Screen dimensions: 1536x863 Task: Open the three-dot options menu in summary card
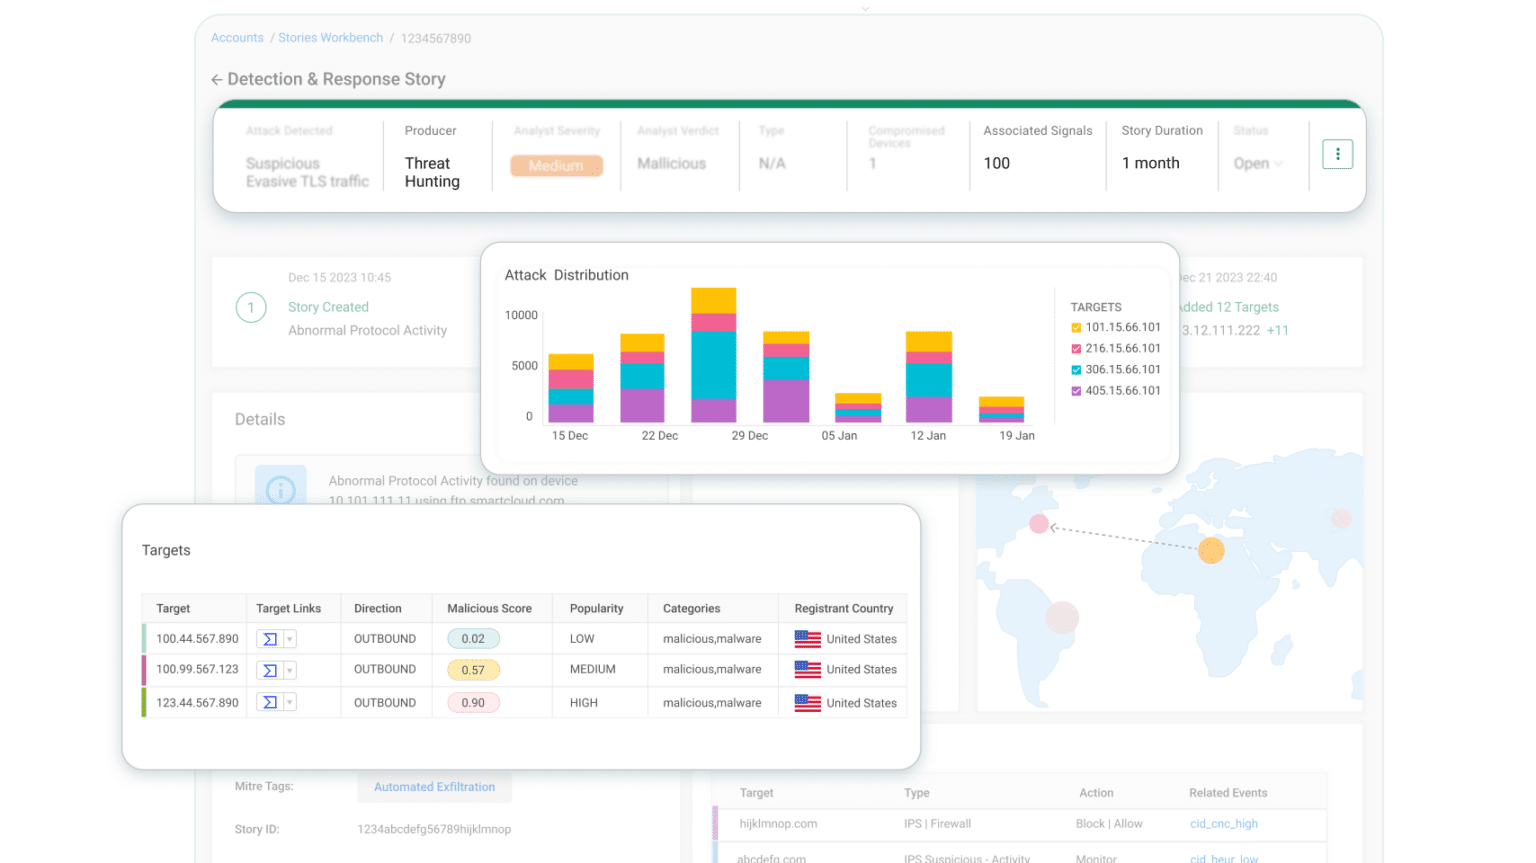[x=1337, y=154]
